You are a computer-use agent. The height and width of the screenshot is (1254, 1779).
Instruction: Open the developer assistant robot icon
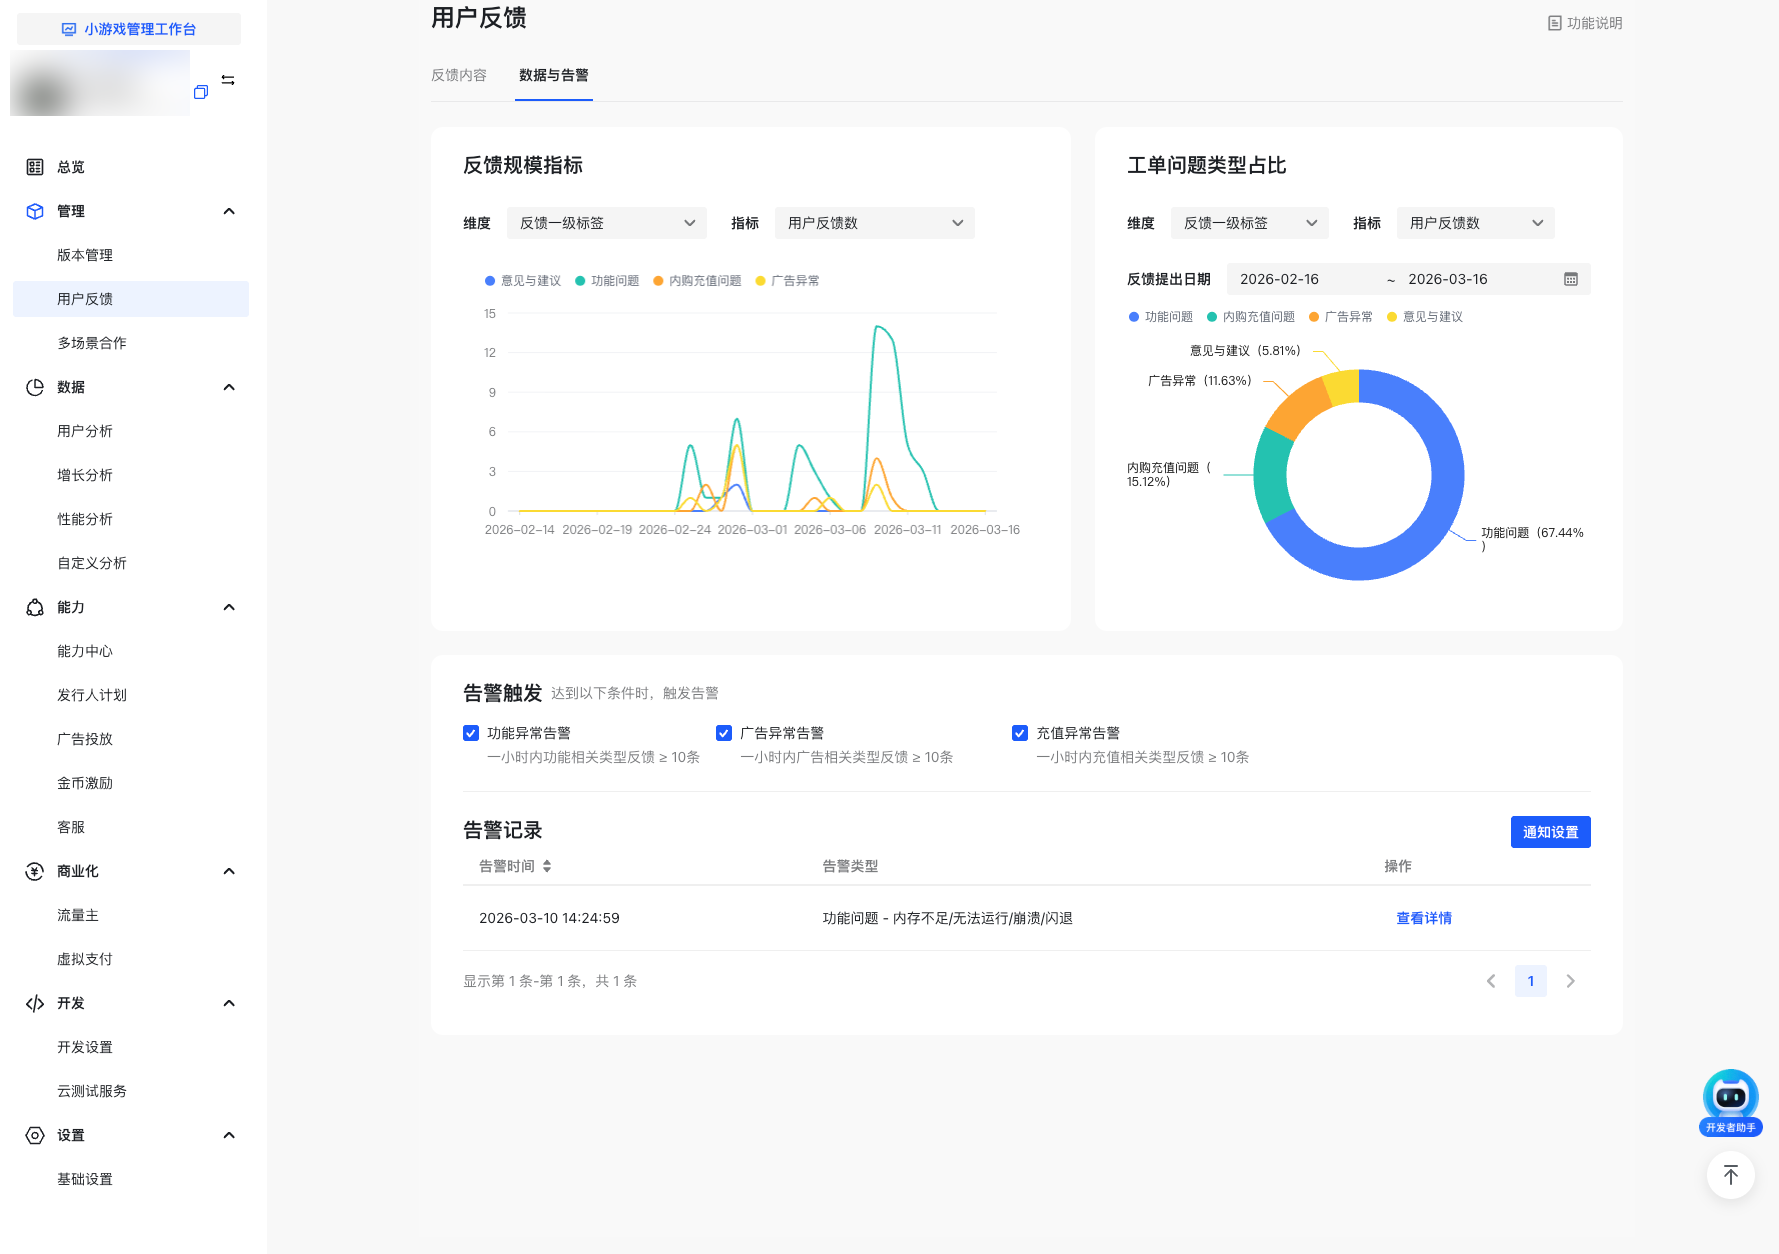click(x=1730, y=1098)
